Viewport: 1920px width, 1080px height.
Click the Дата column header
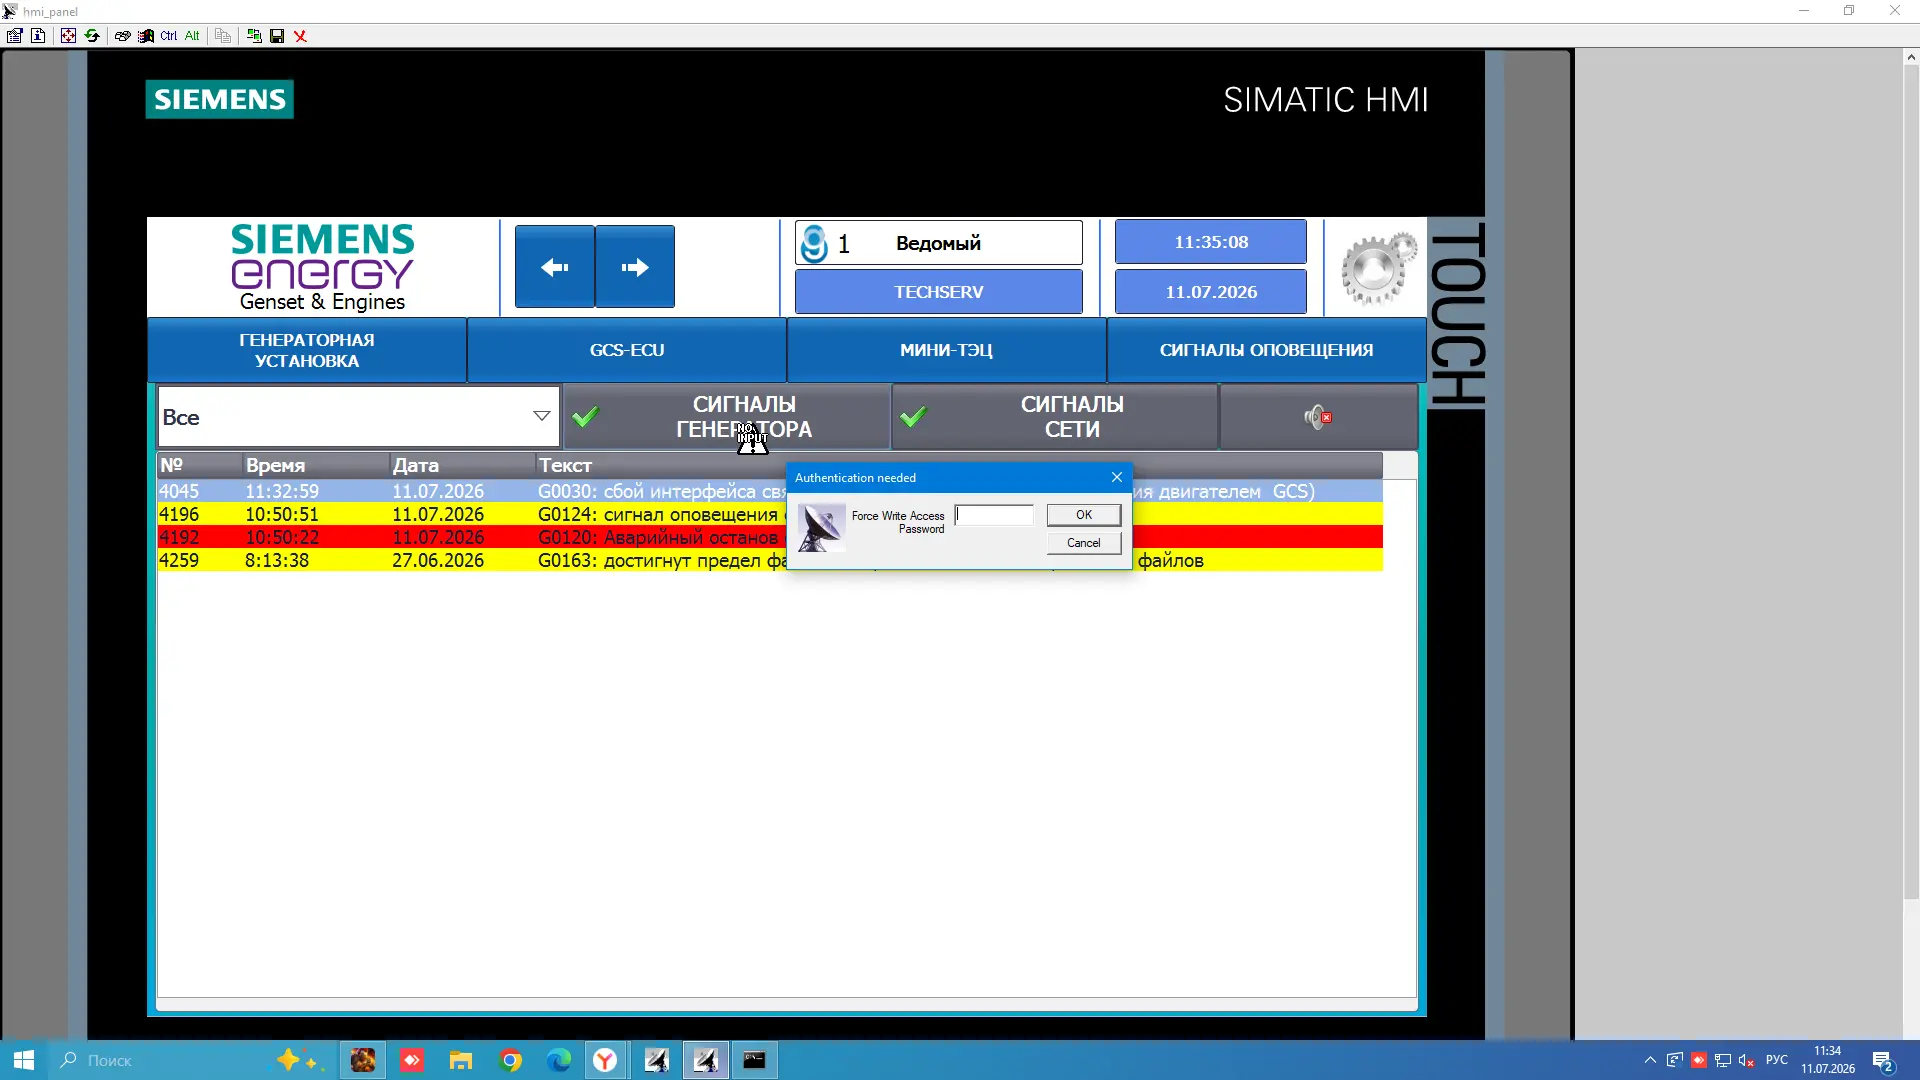pos(462,465)
